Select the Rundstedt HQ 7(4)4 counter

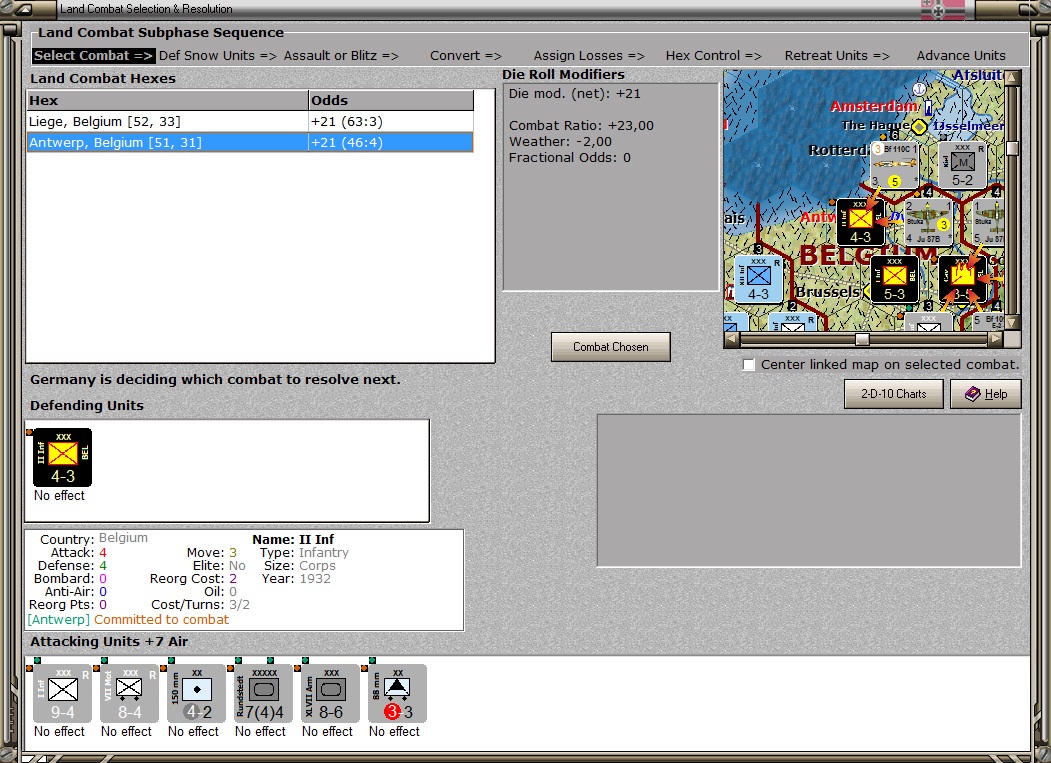[x=263, y=693]
